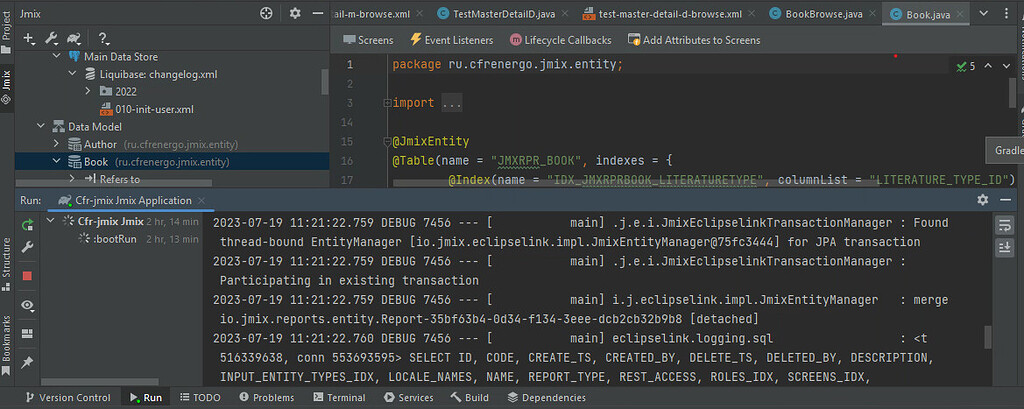Open run wrench edit configuration icon
Image resolution: width=1024 pixels, height=409 pixels.
click(27, 248)
